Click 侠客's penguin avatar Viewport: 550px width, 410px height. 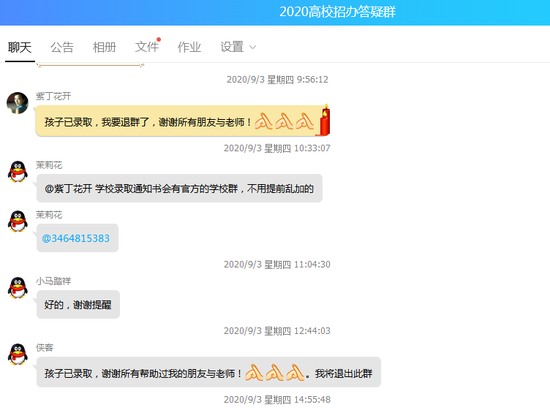18,354
